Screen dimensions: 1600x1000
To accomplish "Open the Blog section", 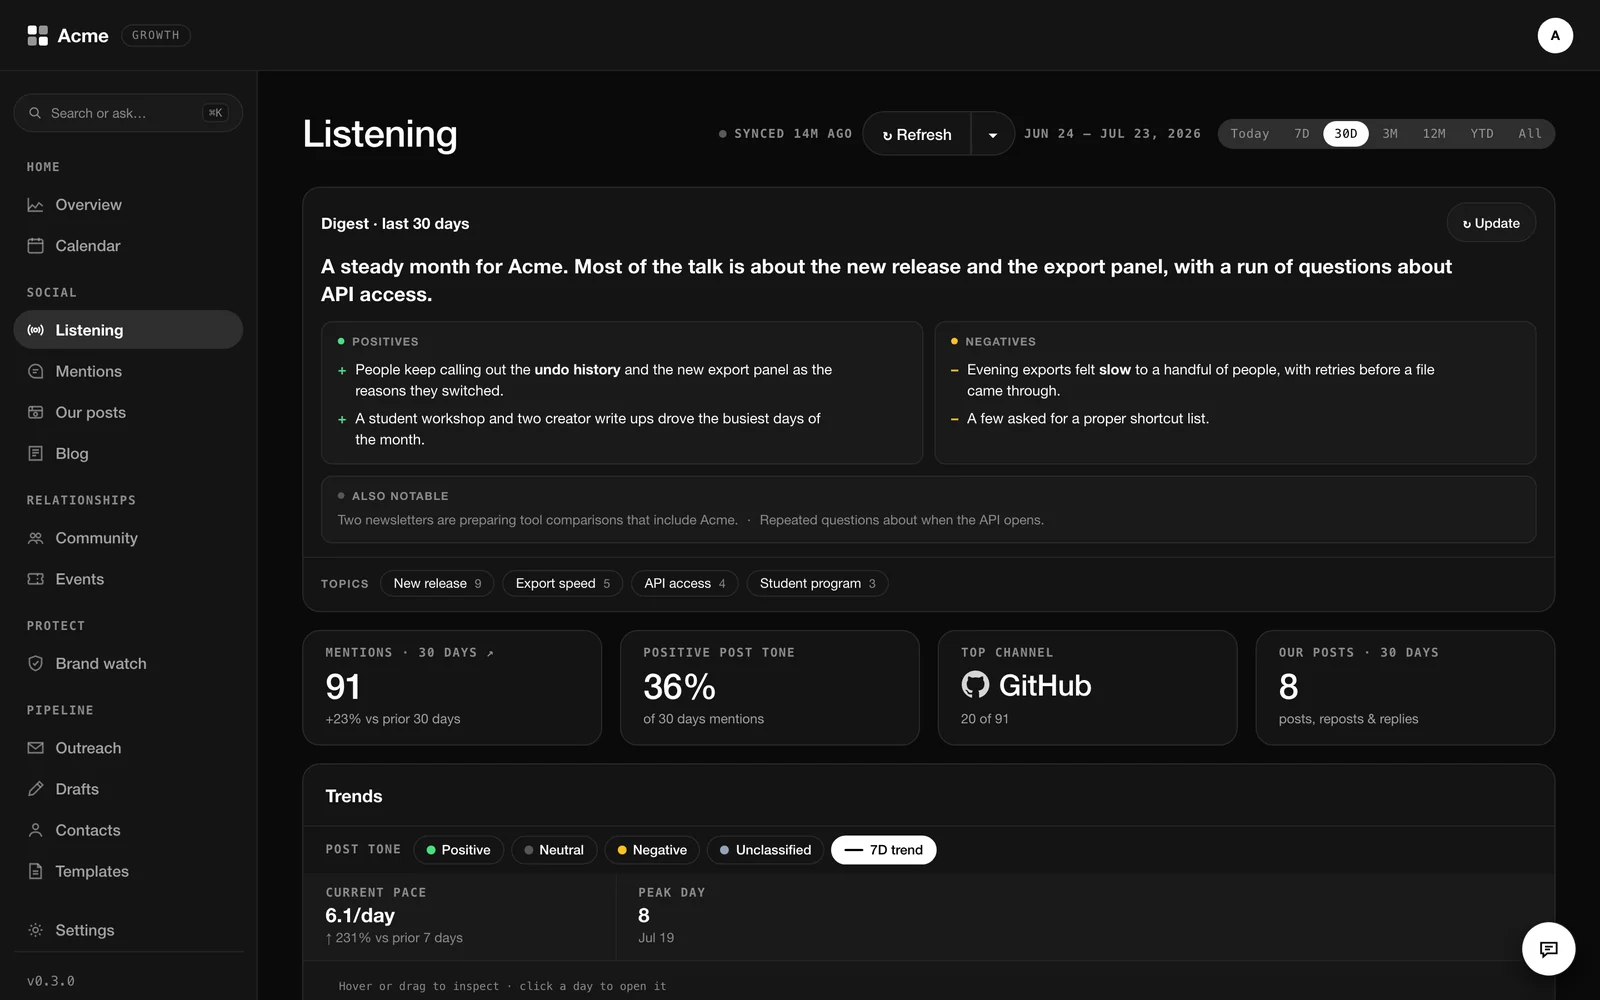I will click(x=128, y=453).
